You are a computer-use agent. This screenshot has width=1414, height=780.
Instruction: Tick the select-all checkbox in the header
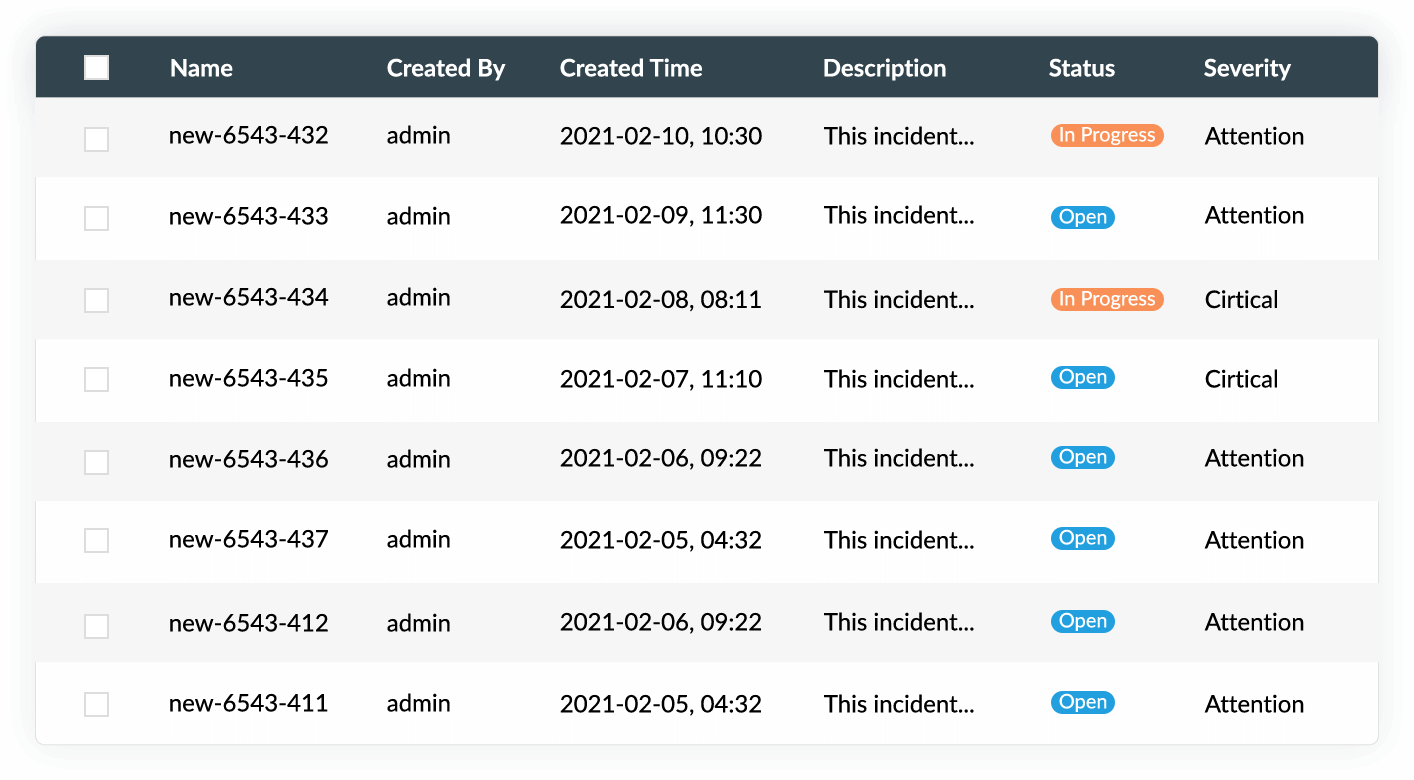pos(97,68)
